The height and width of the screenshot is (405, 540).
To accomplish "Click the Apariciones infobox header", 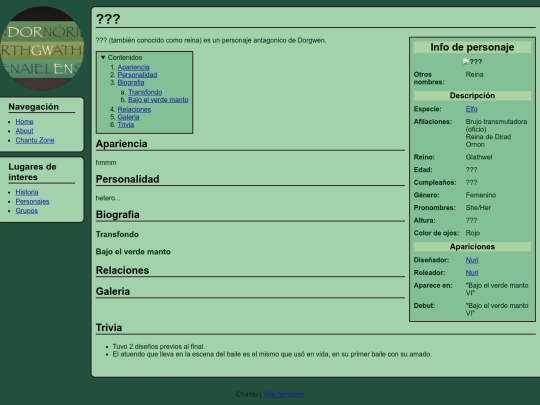I will pos(472,247).
